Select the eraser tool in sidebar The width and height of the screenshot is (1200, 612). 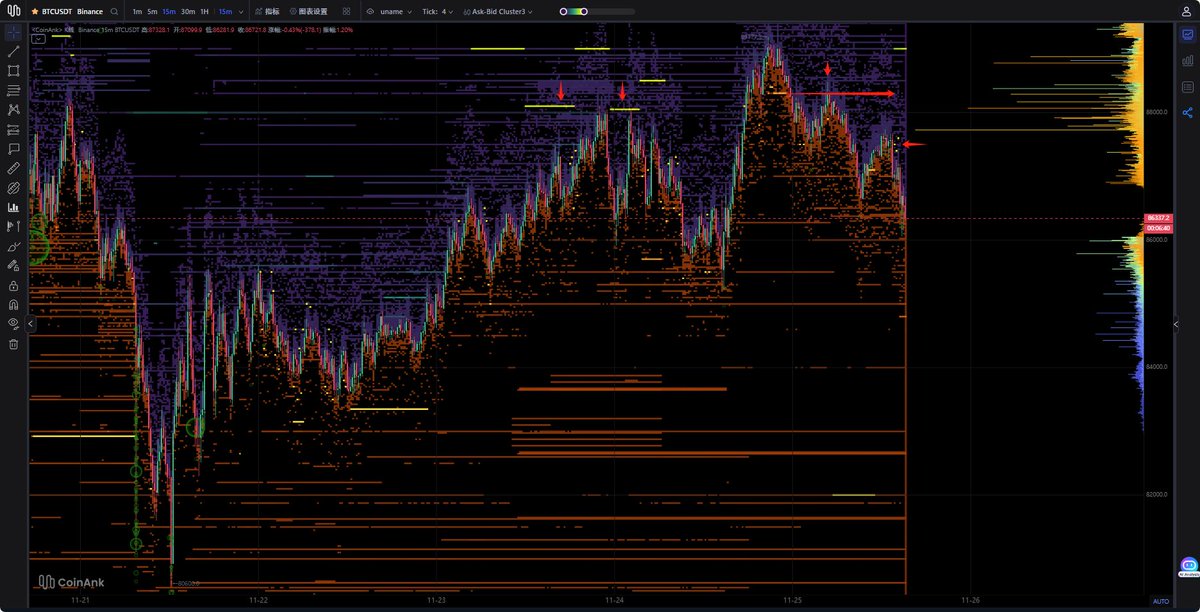click(13, 266)
